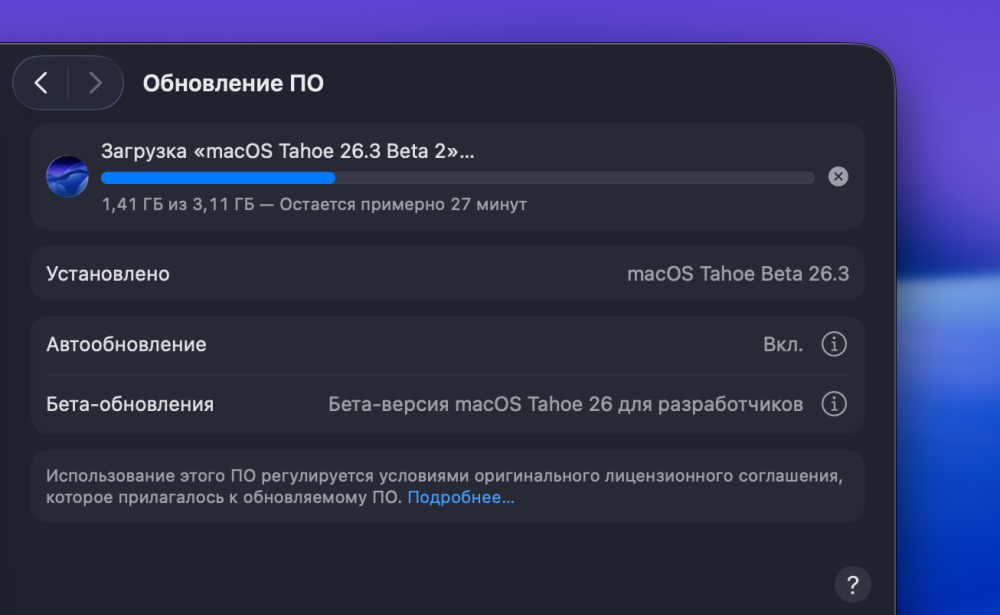Click the Установлено label
This screenshot has height=615, width=1000.
click(x=108, y=274)
